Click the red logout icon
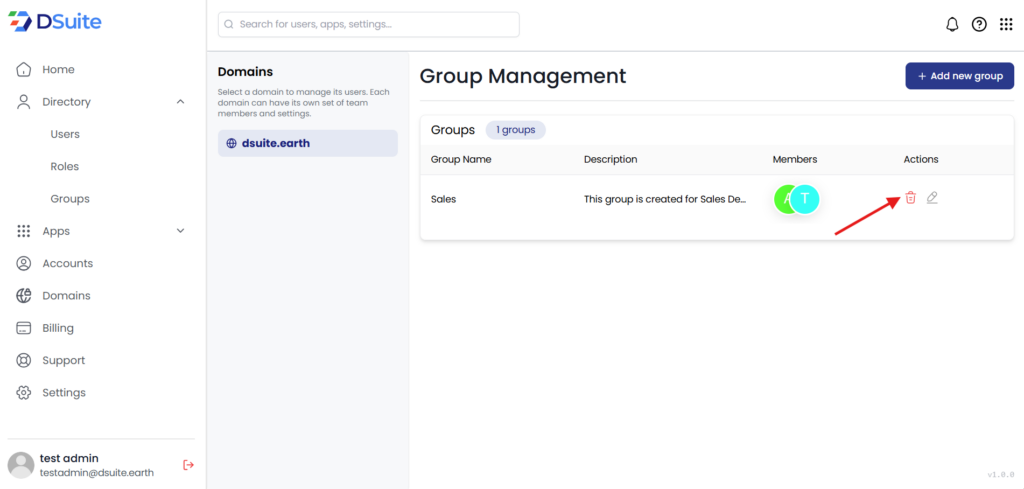1024x489 pixels. point(188,465)
